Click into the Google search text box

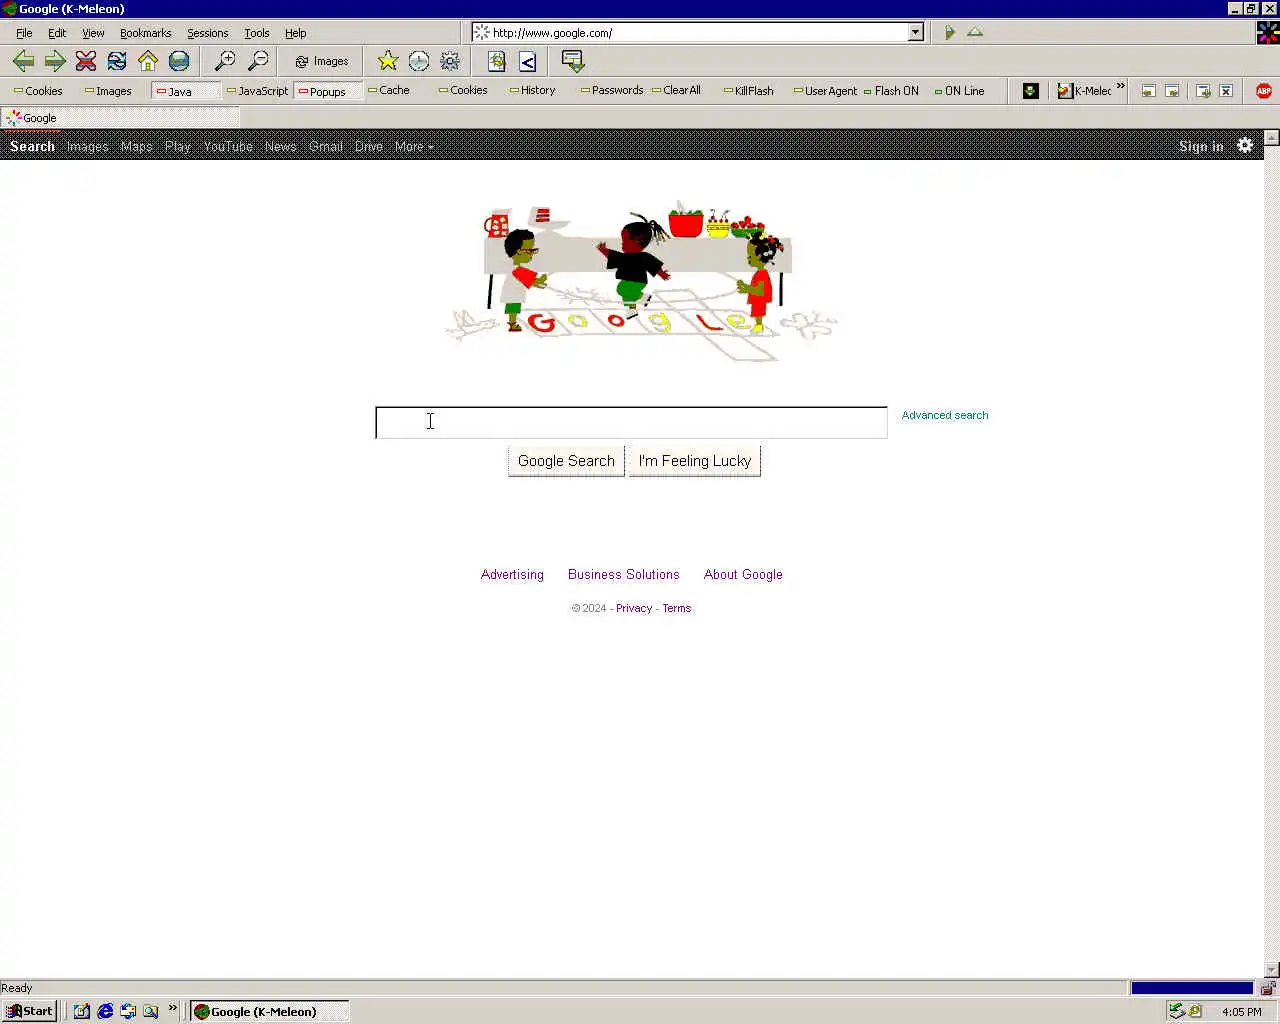(631, 422)
